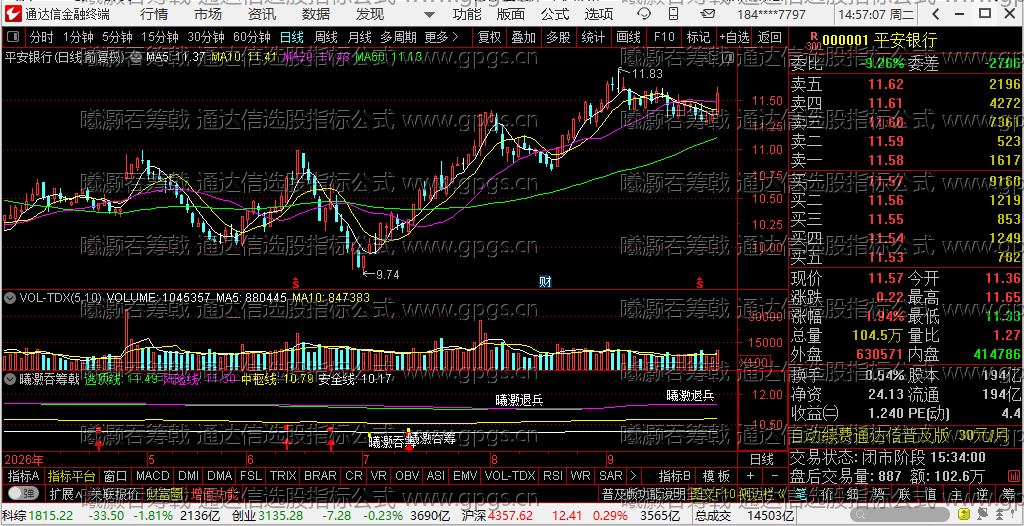Switch to the MACD indicator tab

pyautogui.click(x=152, y=475)
